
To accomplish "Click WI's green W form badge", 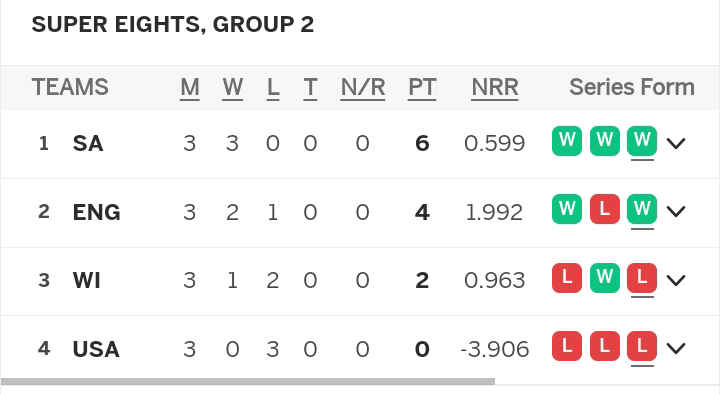I will point(604,277).
